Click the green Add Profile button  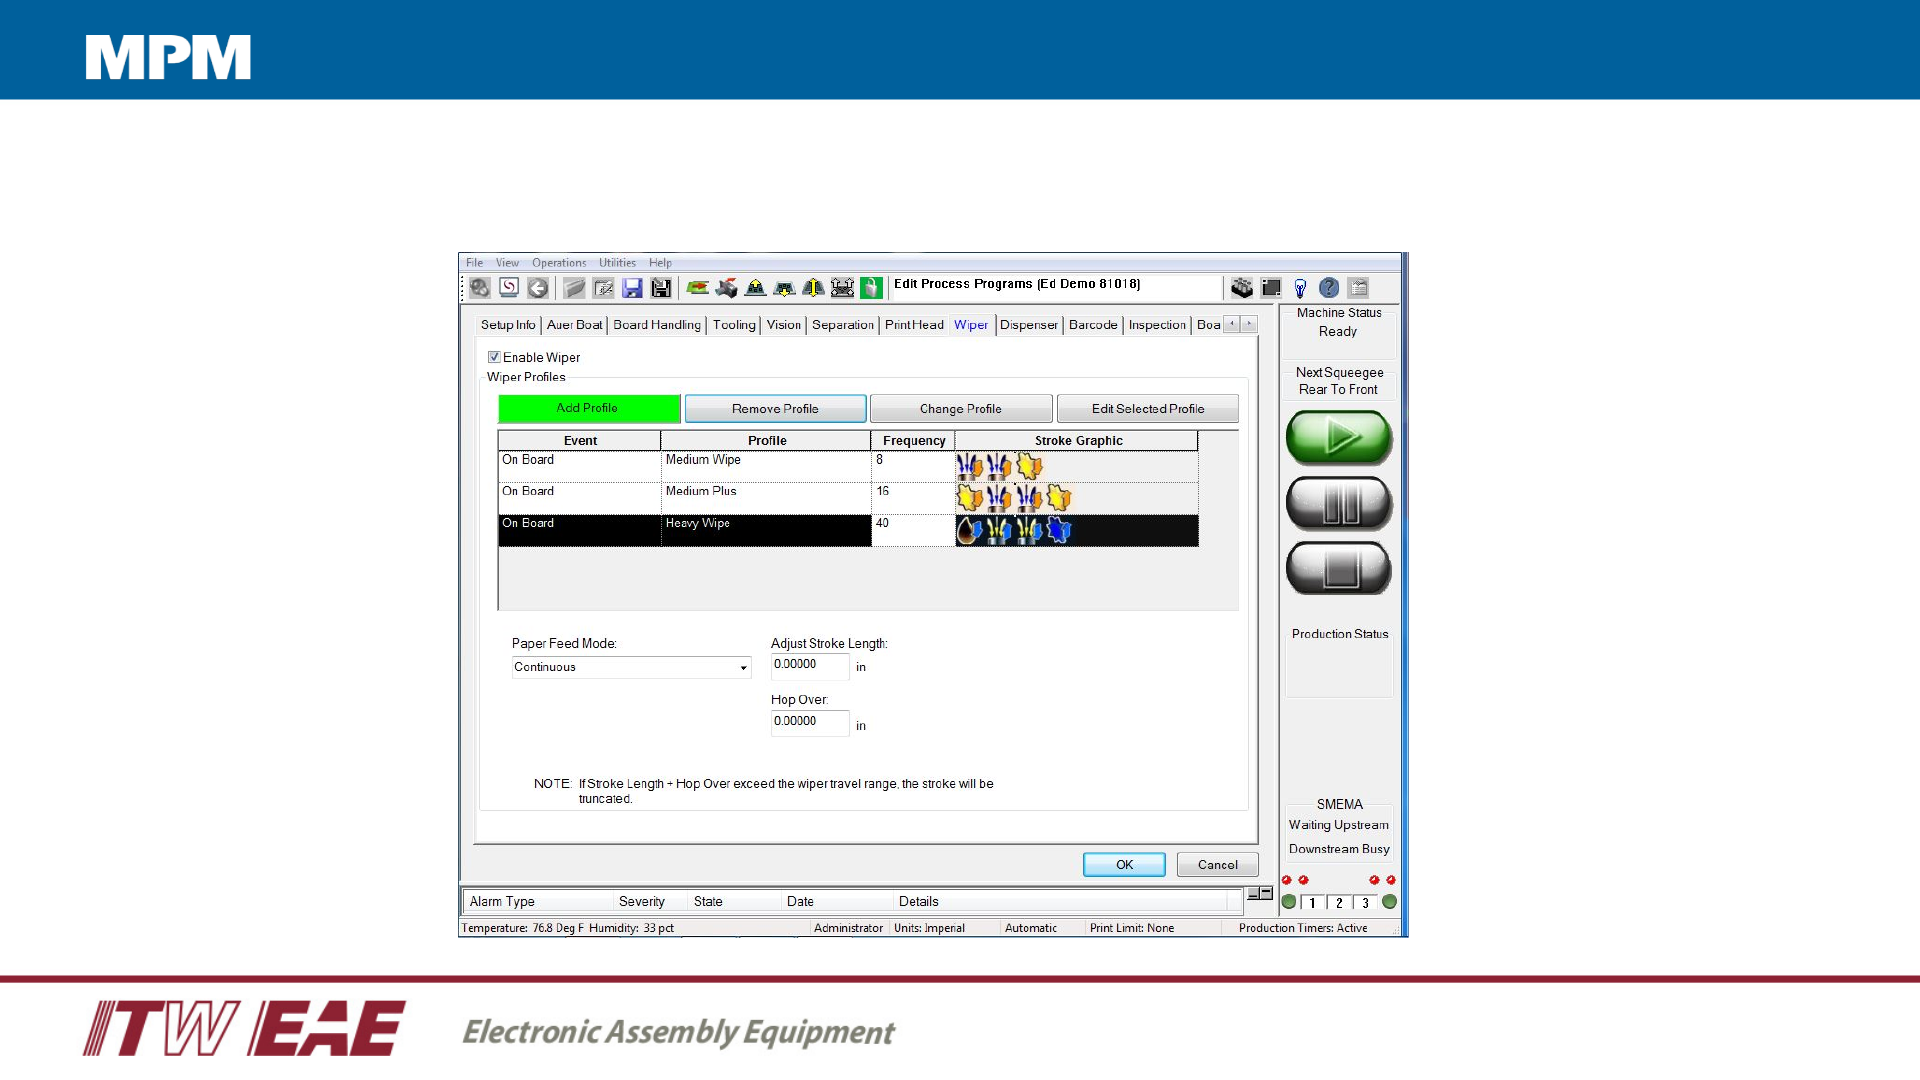click(x=588, y=408)
